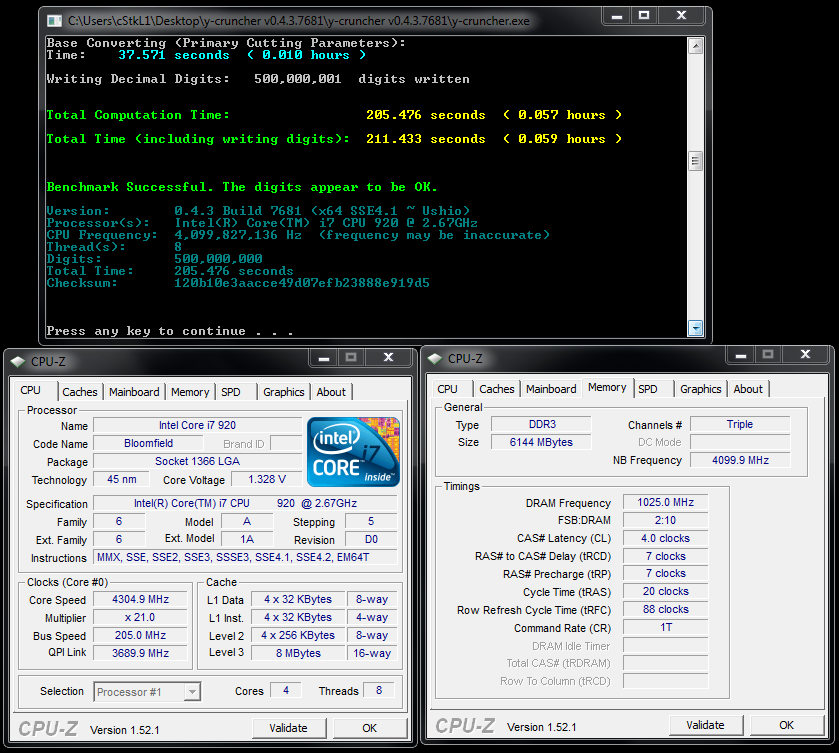839x754 pixels.
Task: Click the y-cruncher console window title icon
Action: coord(56,19)
